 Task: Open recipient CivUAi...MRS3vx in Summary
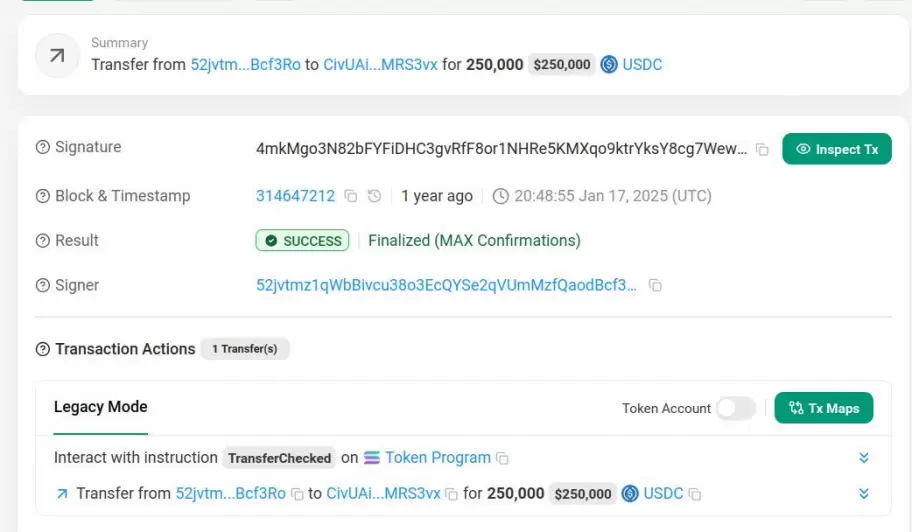pyautogui.click(x=380, y=65)
